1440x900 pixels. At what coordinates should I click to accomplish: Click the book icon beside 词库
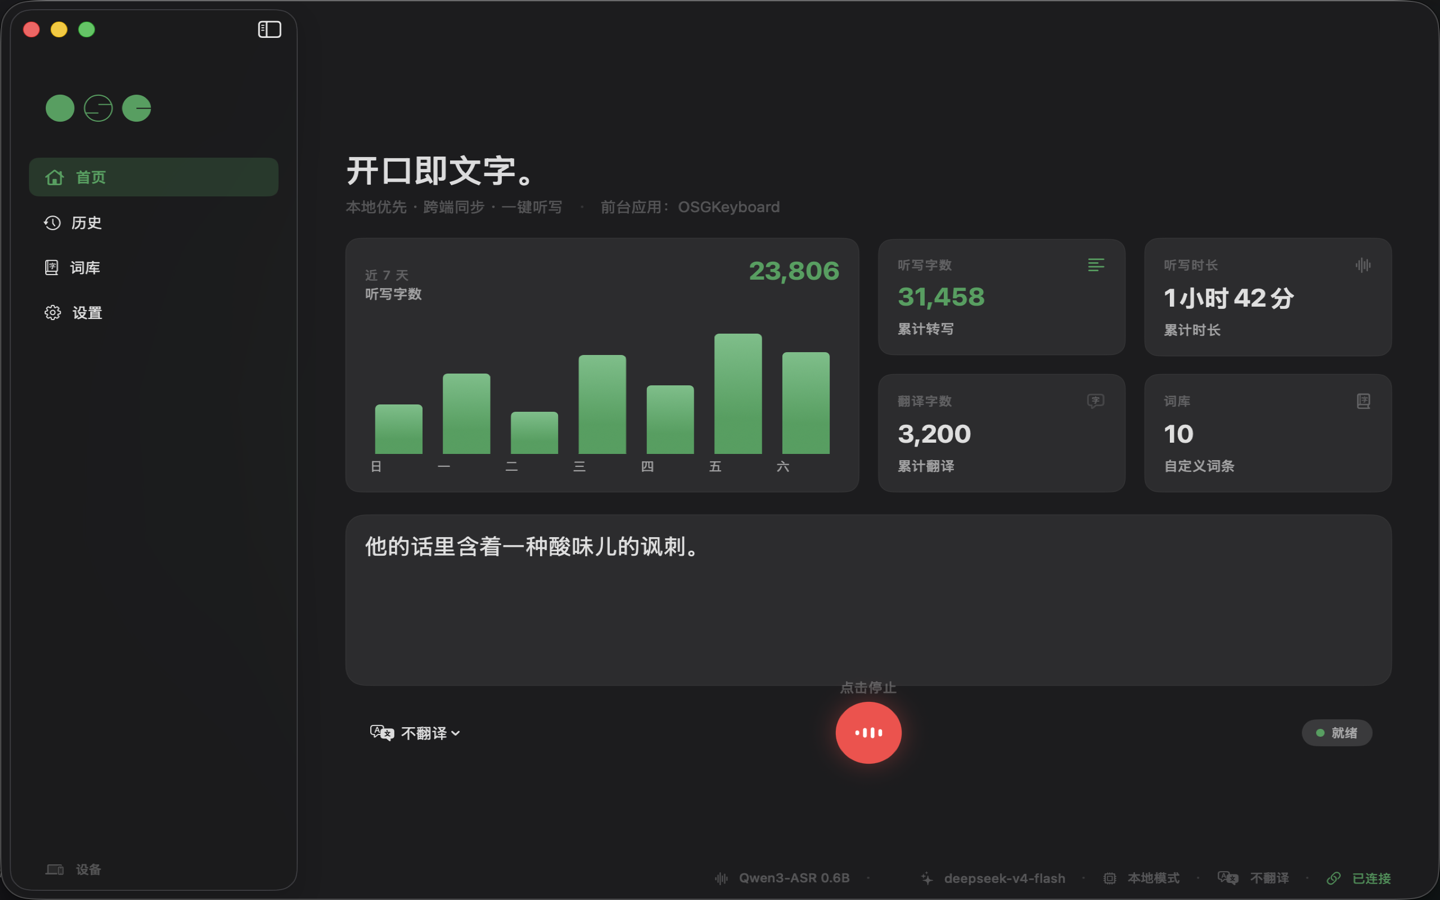click(x=52, y=268)
